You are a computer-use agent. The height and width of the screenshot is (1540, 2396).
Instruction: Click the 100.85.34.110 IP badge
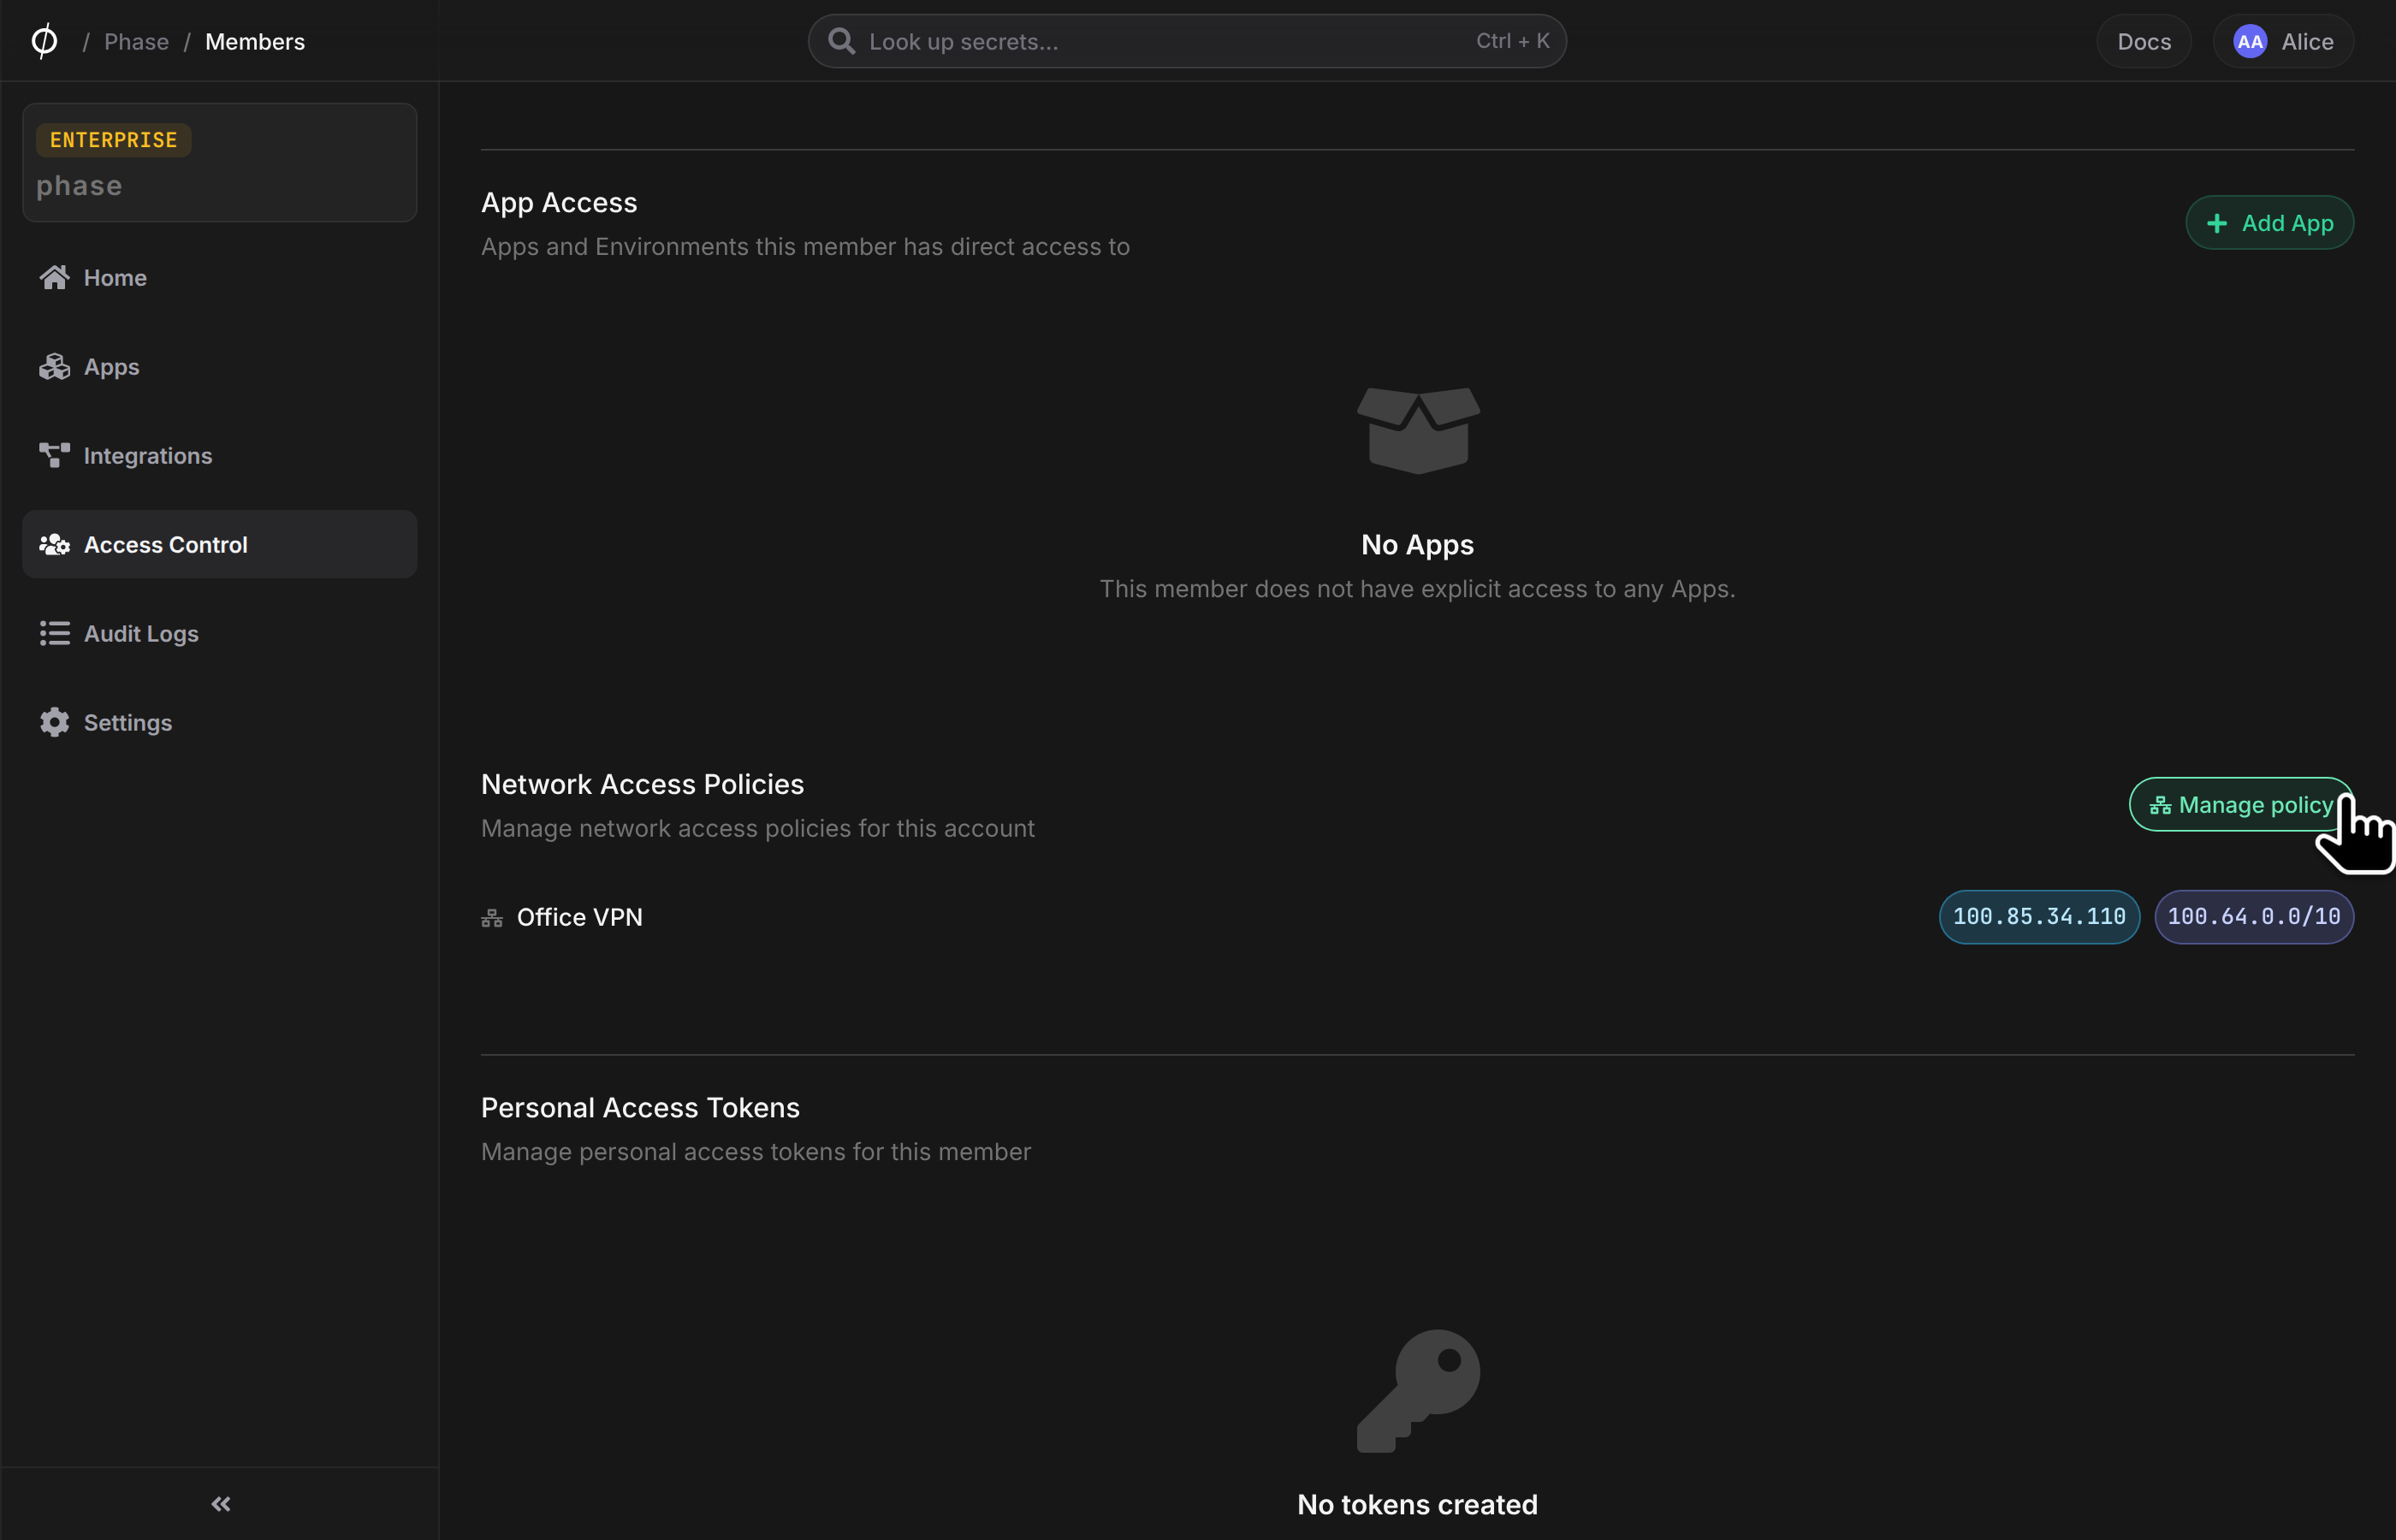2039,916
